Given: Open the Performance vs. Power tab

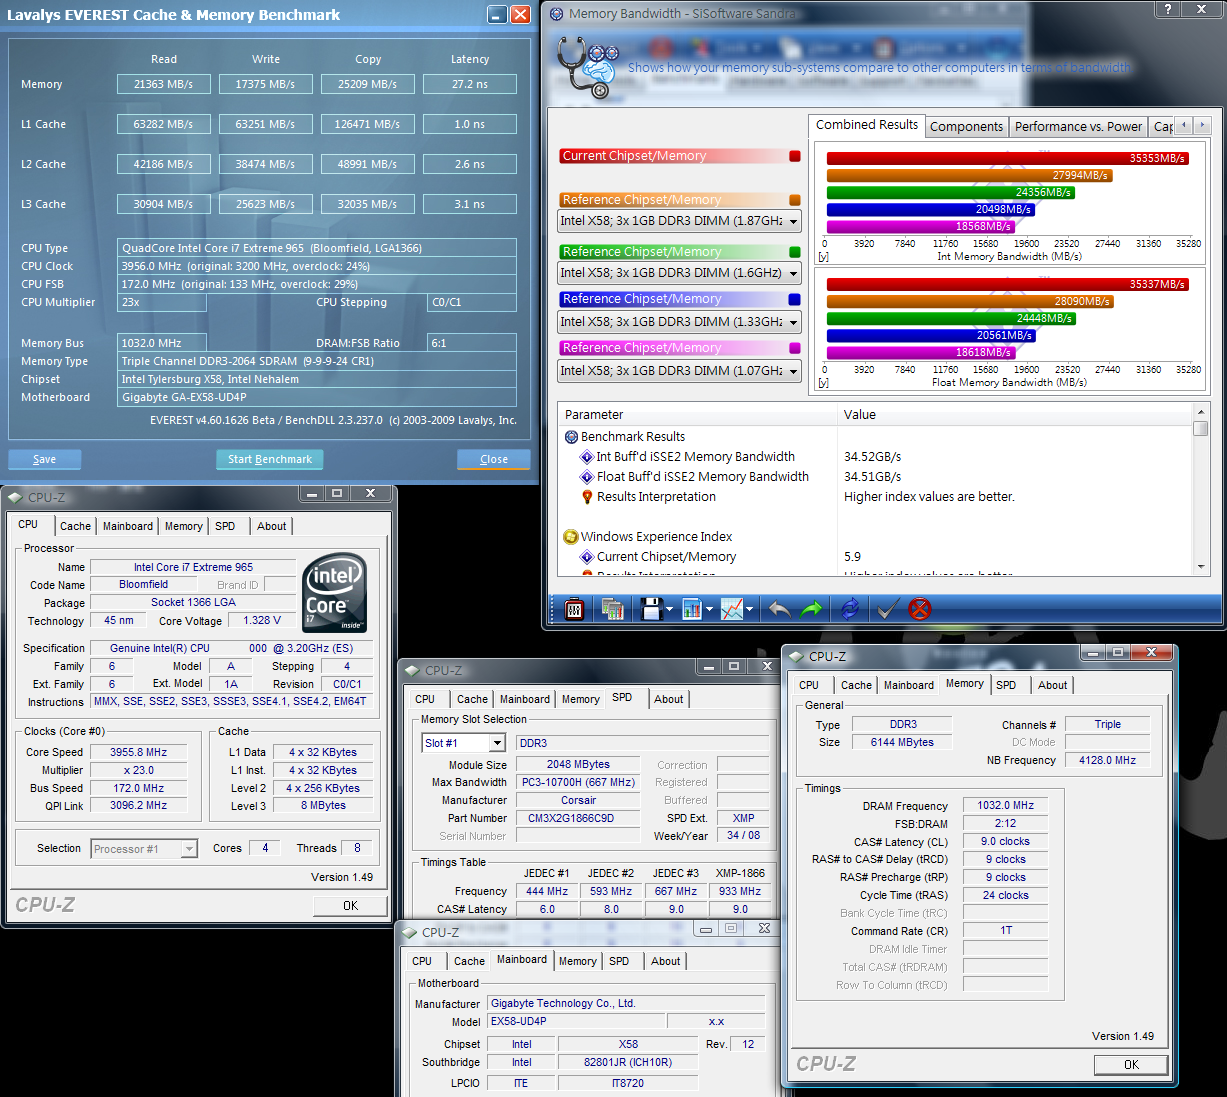Looking at the screenshot, I should pos(1078,127).
